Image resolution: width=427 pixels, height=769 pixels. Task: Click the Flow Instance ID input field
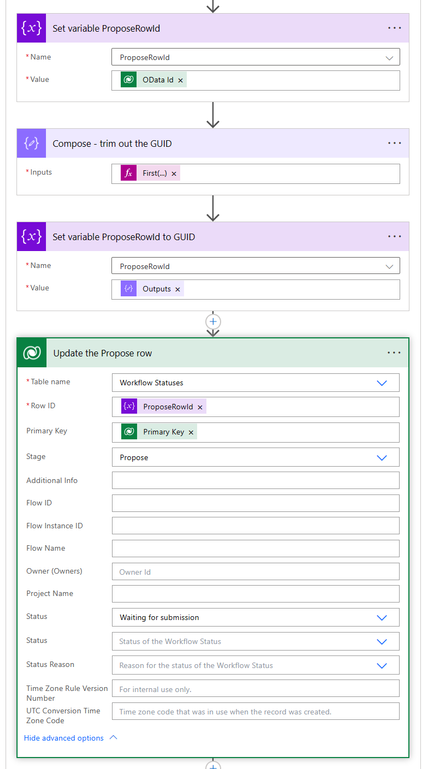click(255, 526)
